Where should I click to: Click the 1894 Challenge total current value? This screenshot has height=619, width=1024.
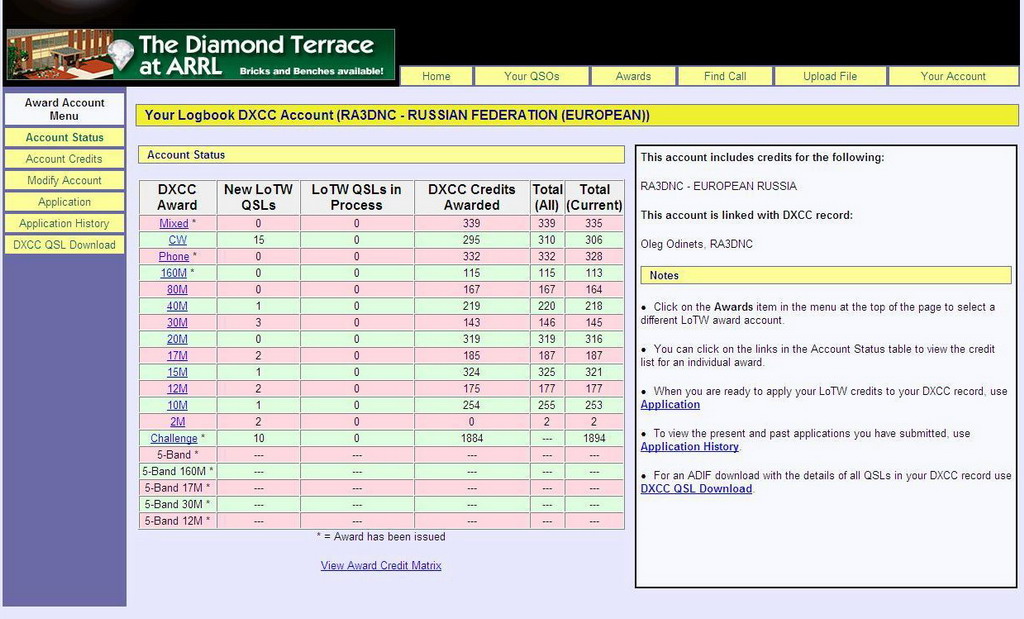(594, 438)
